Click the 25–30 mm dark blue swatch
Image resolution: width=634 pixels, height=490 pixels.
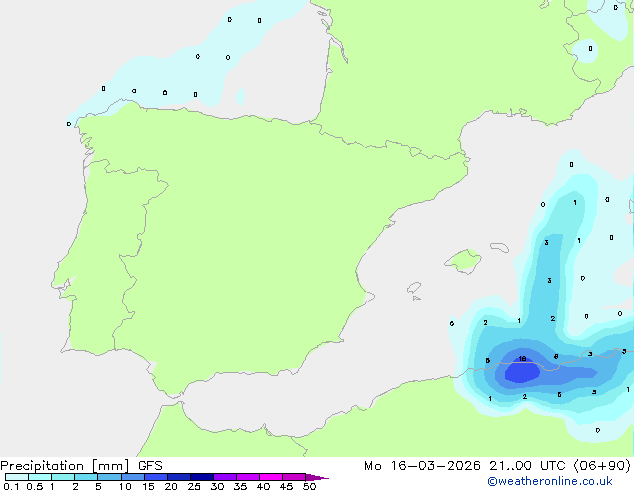(201, 477)
